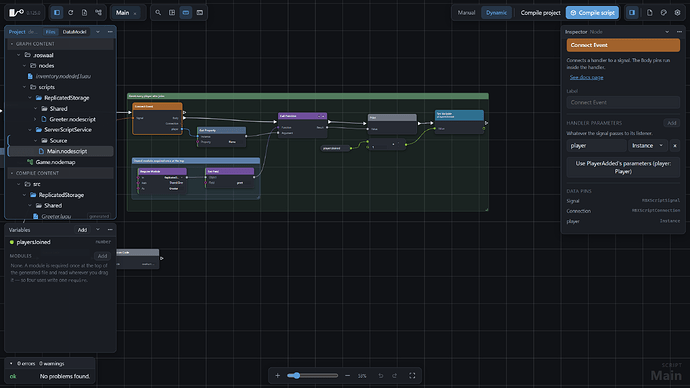Collapse the Project panel with its chevron

pos(98,32)
